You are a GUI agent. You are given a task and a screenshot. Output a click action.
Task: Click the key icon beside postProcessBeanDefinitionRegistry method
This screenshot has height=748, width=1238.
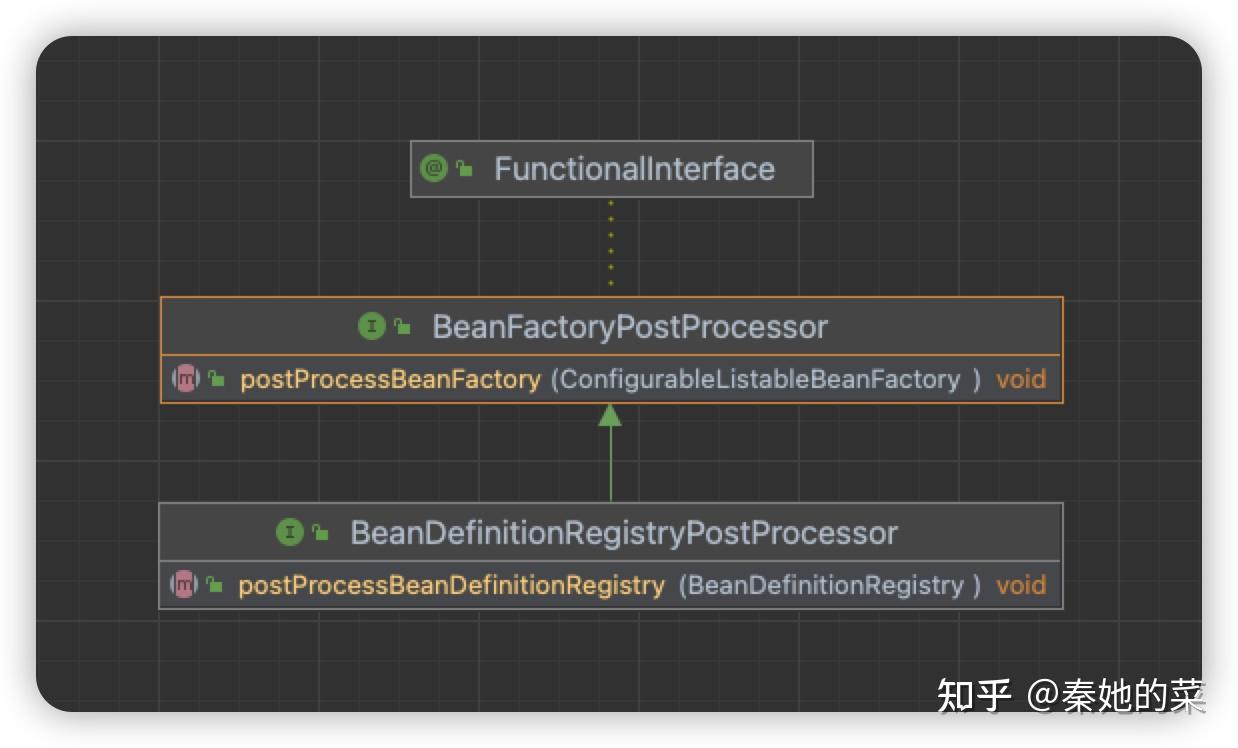click(x=214, y=585)
